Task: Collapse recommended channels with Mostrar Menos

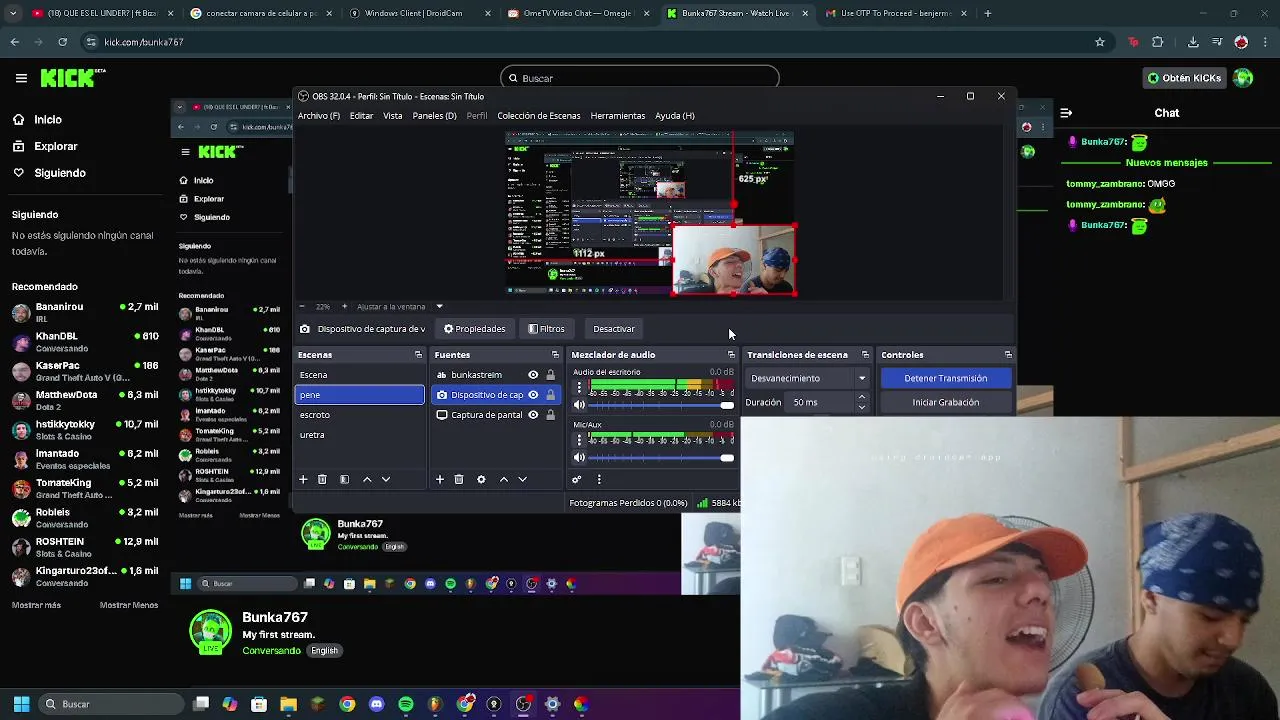Action: point(129,605)
